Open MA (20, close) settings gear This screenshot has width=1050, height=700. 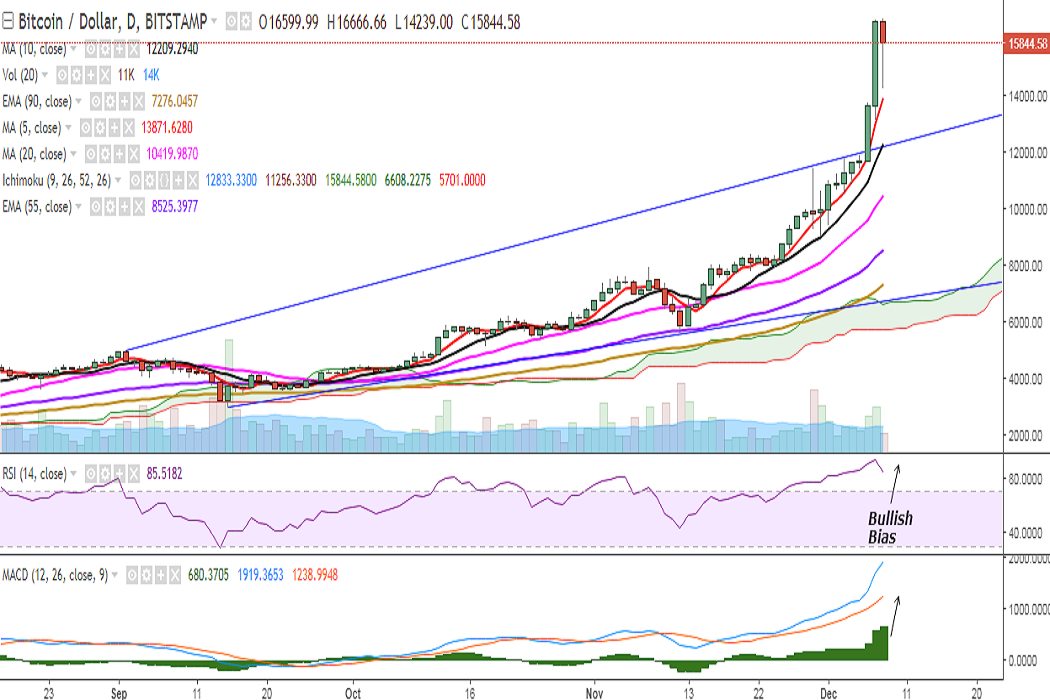tap(105, 154)
